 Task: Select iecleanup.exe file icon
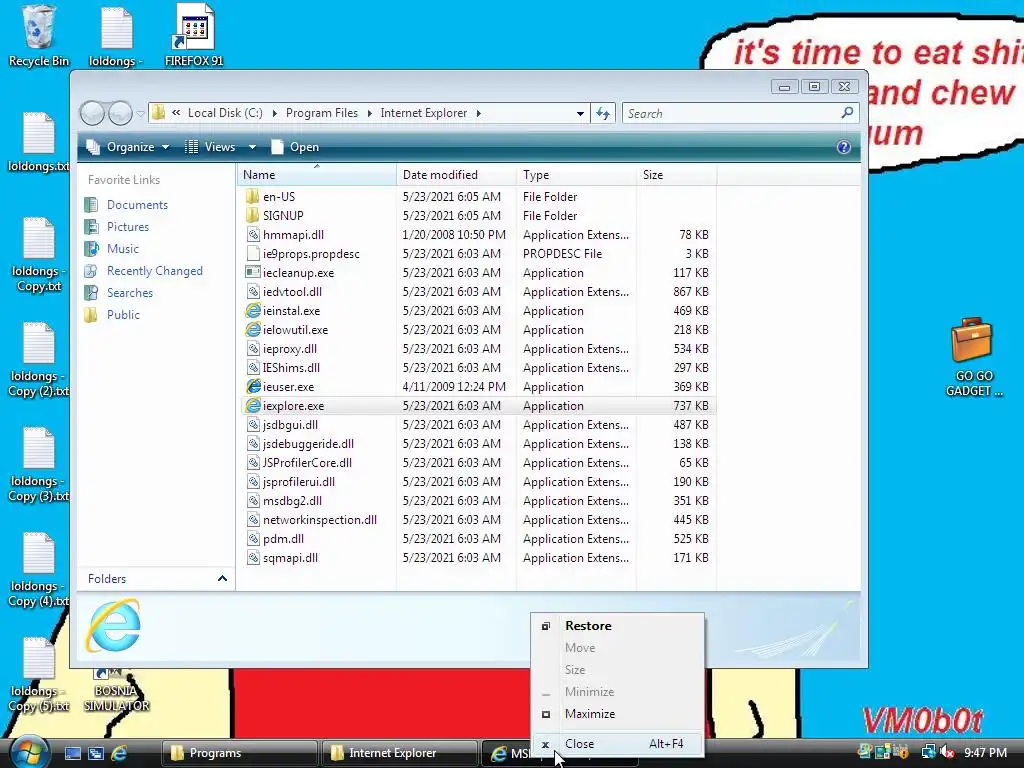coord(253,272)
